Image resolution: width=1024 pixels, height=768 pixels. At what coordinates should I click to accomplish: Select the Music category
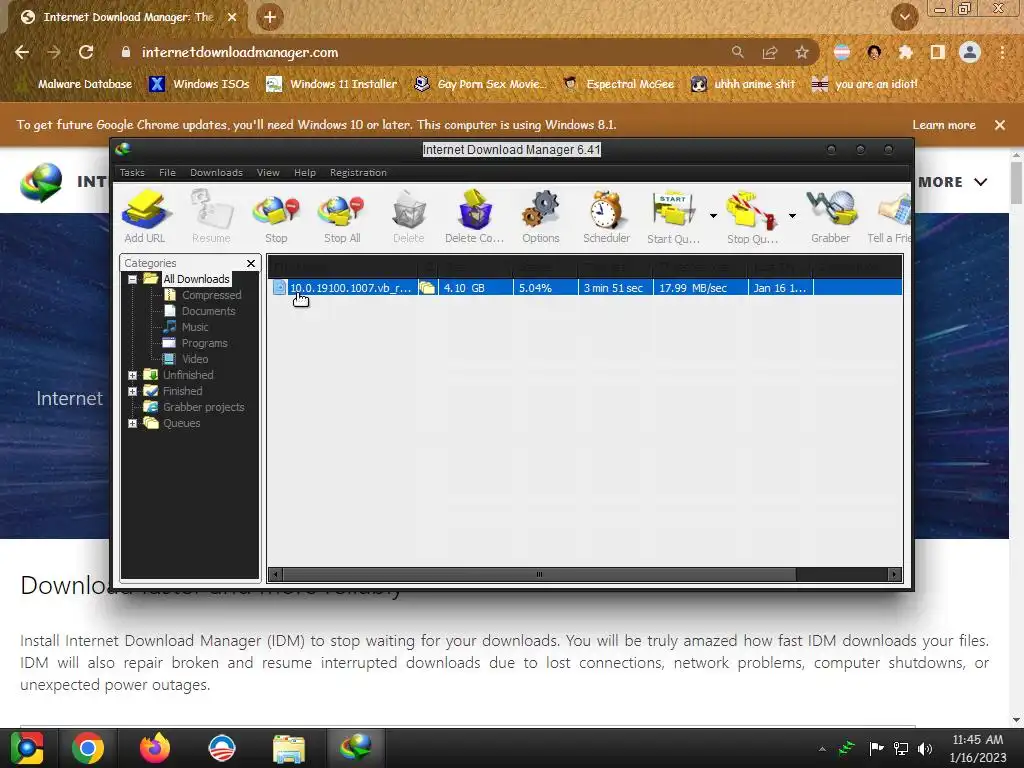(195, 327)
